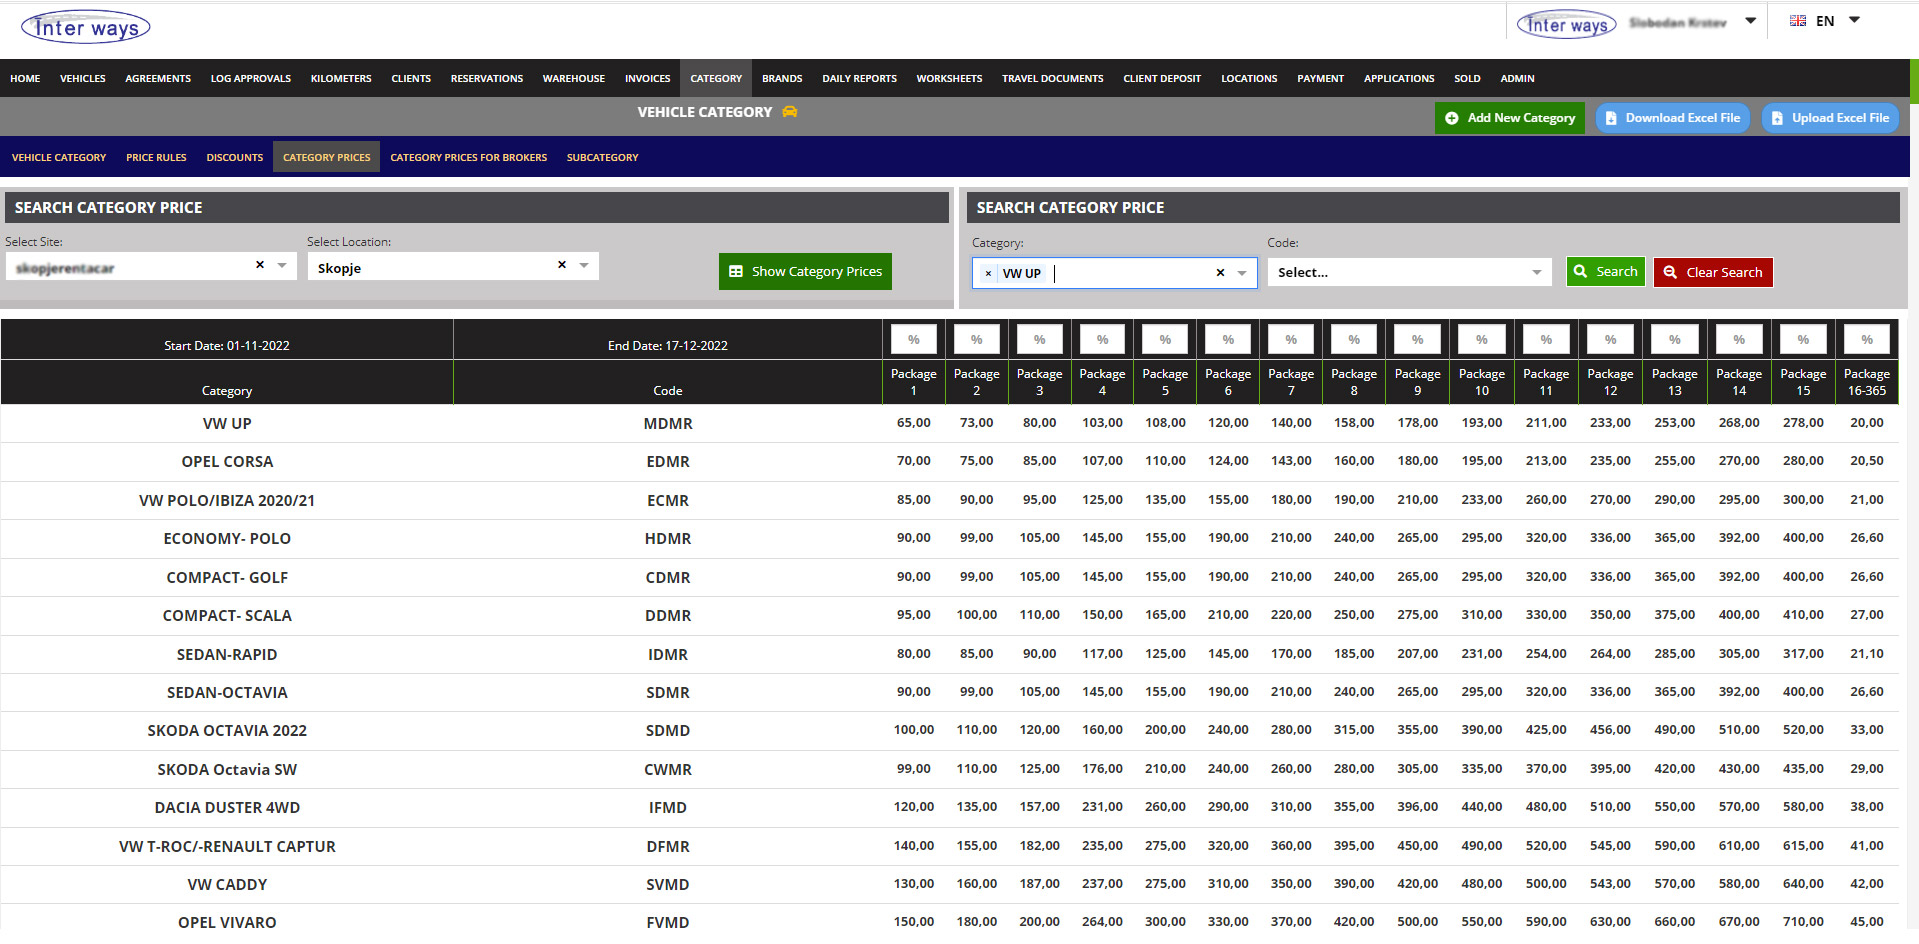Click Download Excel File button
Screen dimensions: 1919x944
point(1673,118)
